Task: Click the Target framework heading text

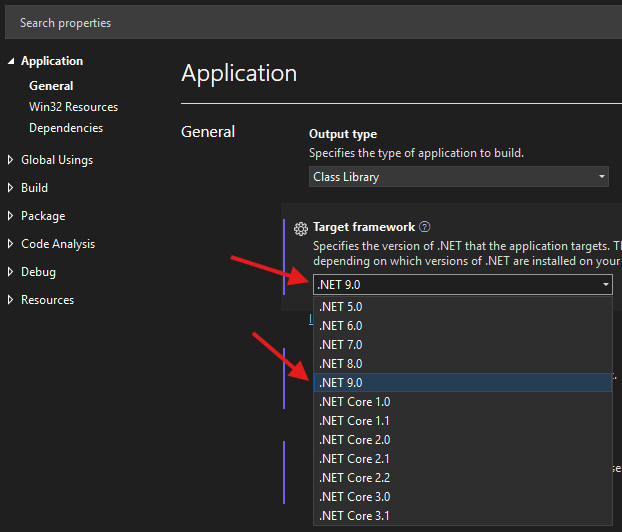Action: pyautogui.click(x=364, y=227)
